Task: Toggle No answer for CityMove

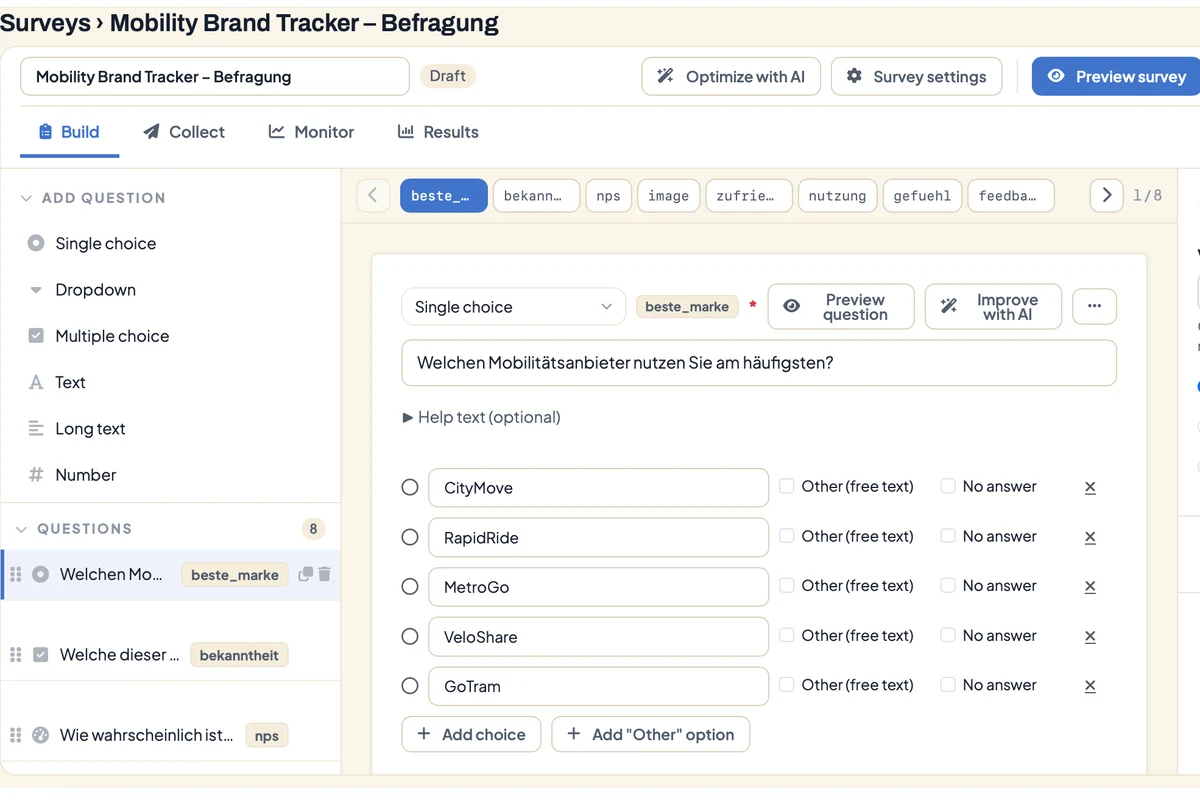Action: pyautogui.click(x=948, y=486)
